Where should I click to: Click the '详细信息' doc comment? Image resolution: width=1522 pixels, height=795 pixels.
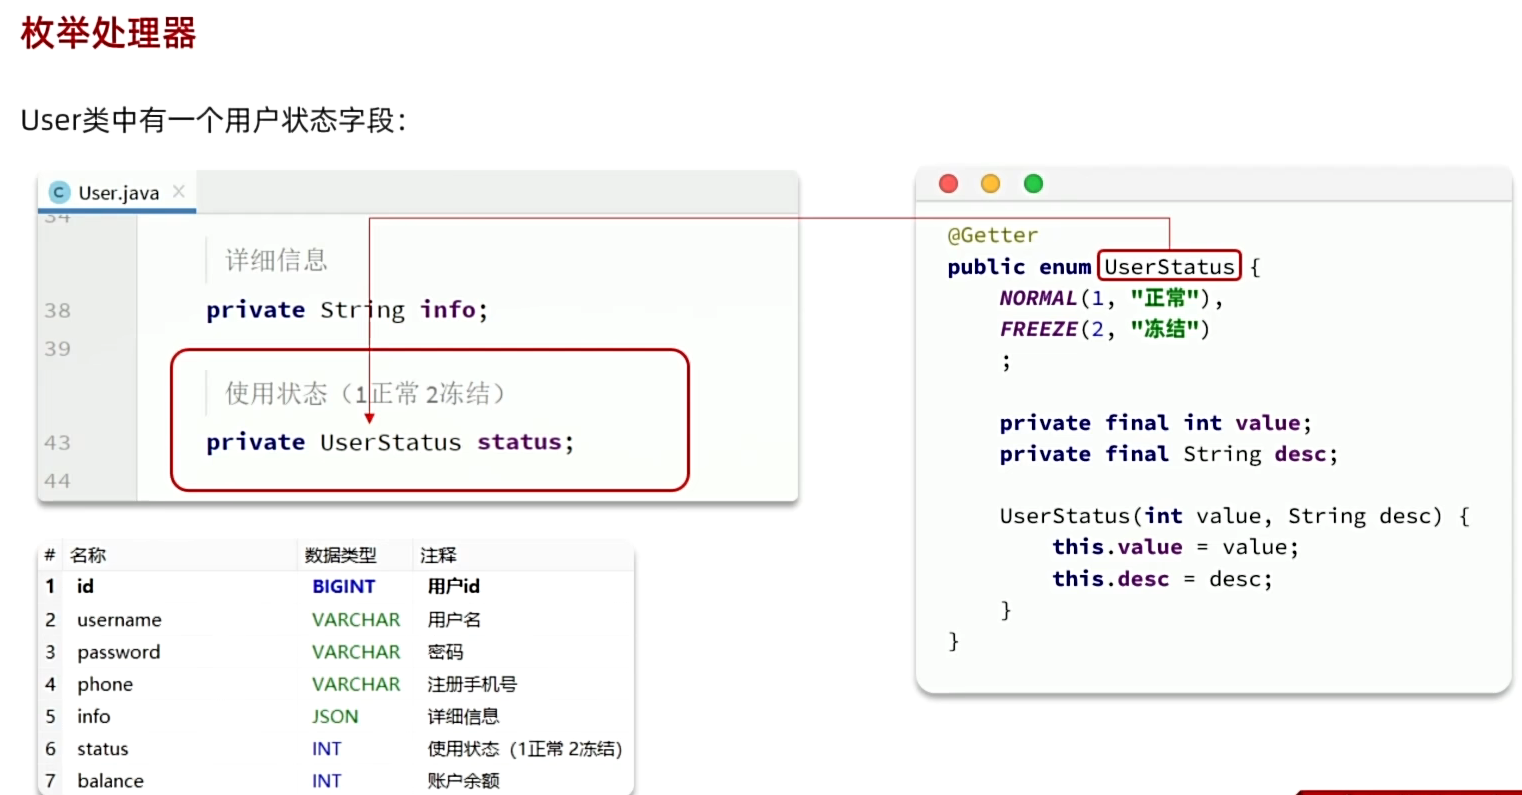tap(276, 260)
